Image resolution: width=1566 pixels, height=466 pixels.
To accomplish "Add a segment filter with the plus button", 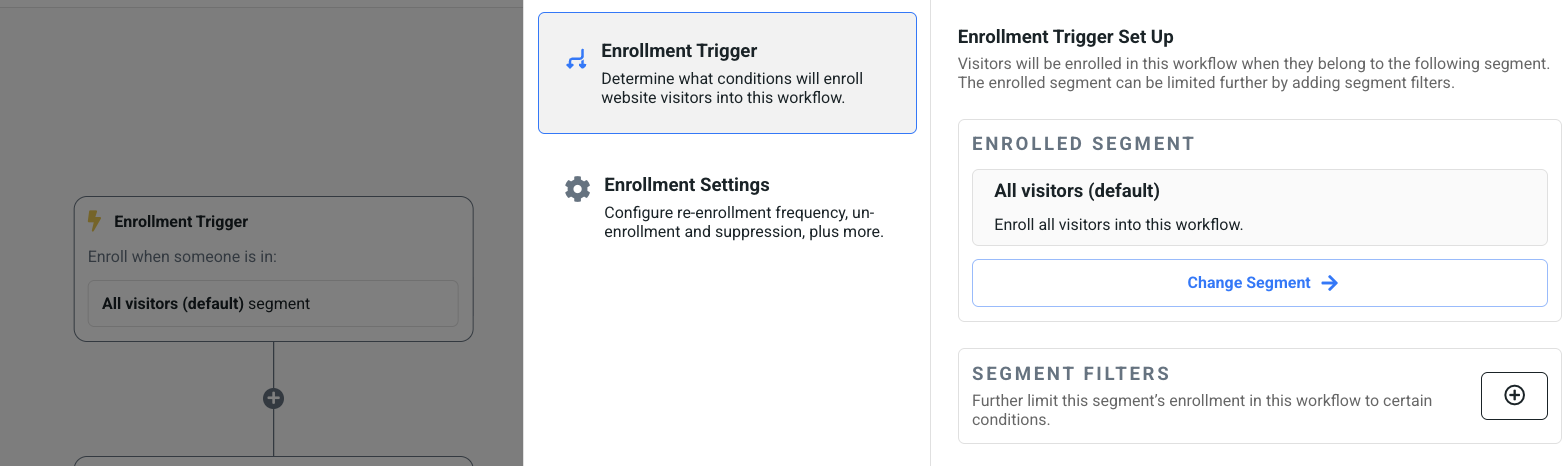I will 1514,396.
